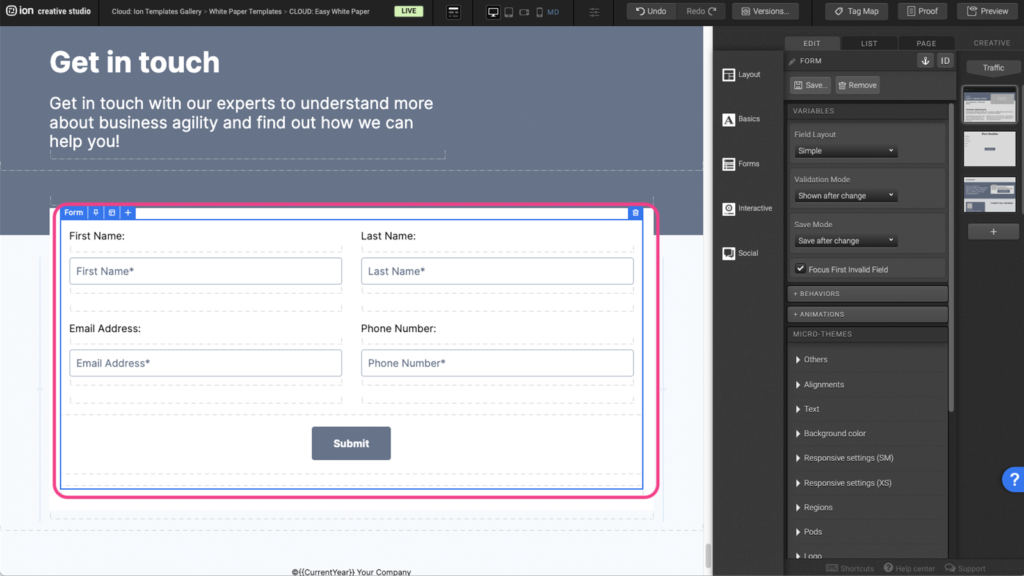Open the Interactive elements panel
This screenshot has width=1024, height=576.
click(x=746, y=208)
